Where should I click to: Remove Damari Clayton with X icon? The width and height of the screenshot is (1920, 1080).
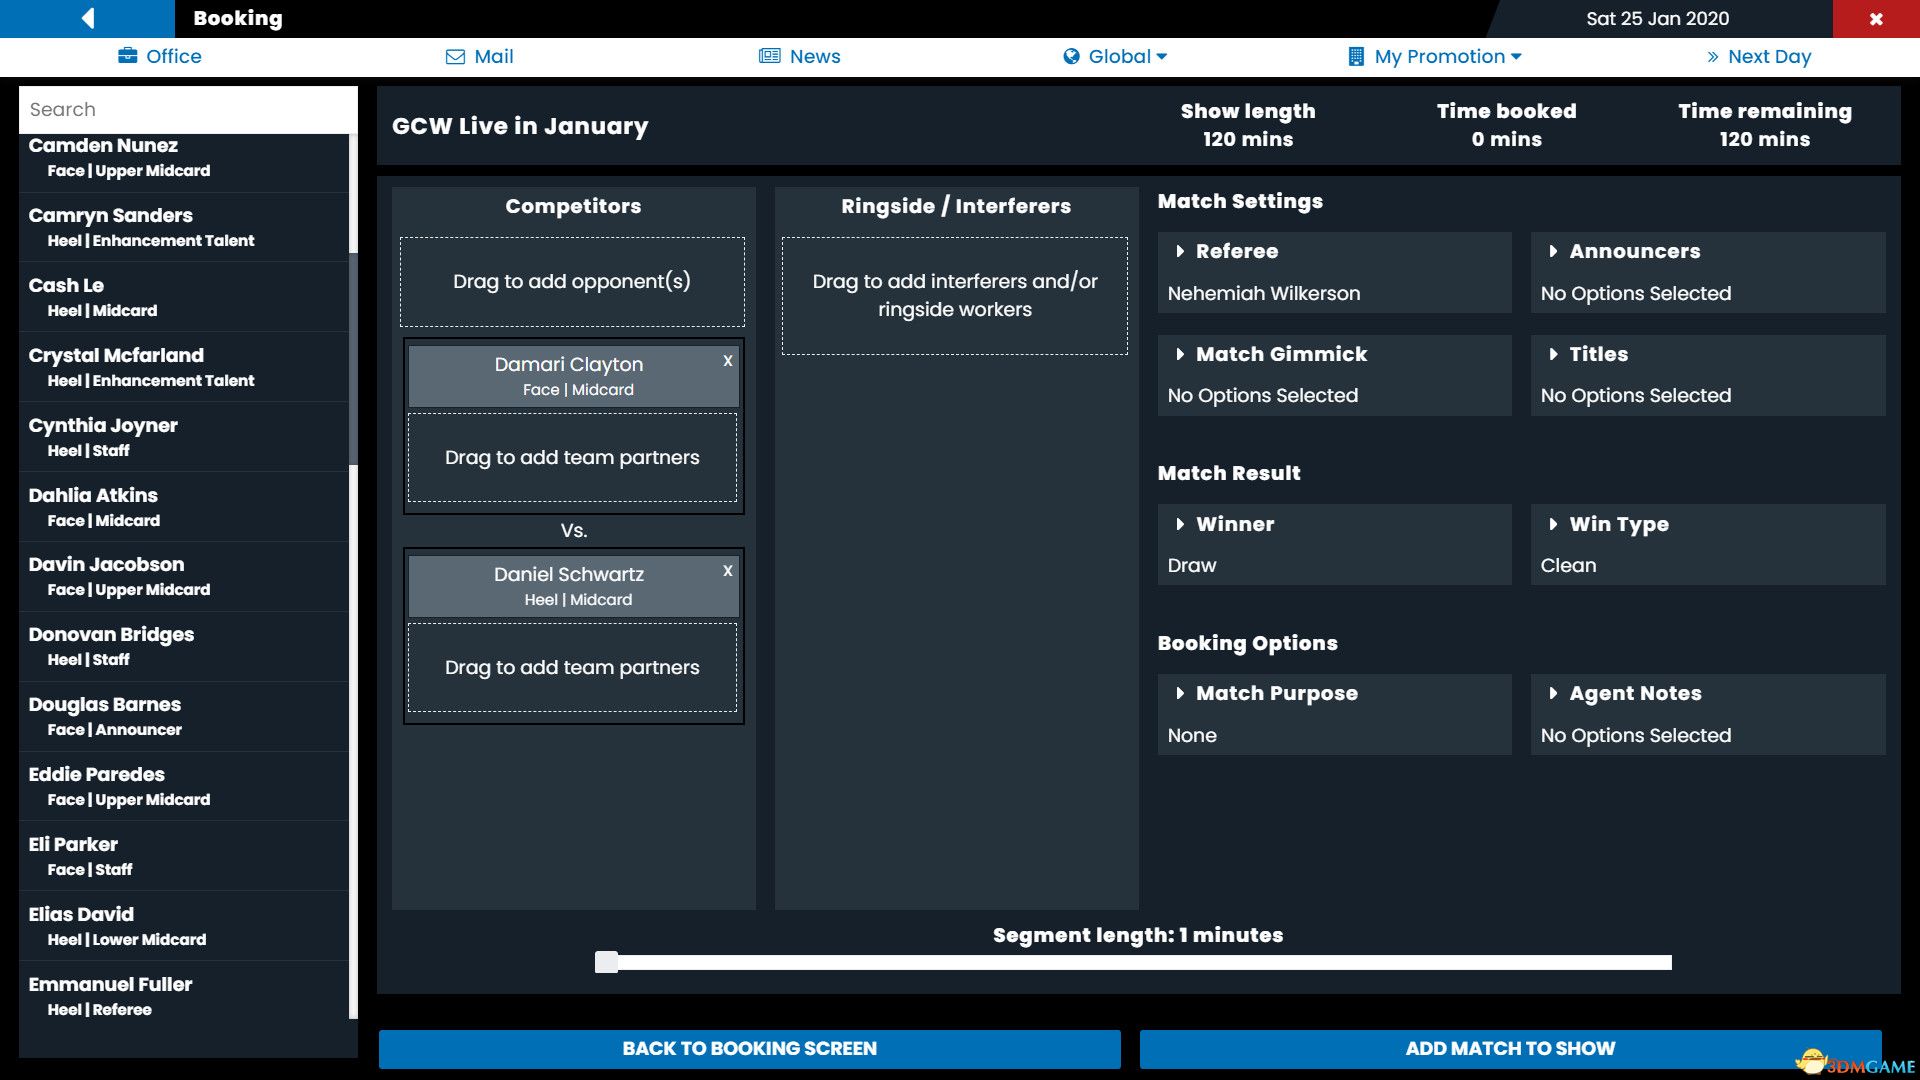(728, 361)
